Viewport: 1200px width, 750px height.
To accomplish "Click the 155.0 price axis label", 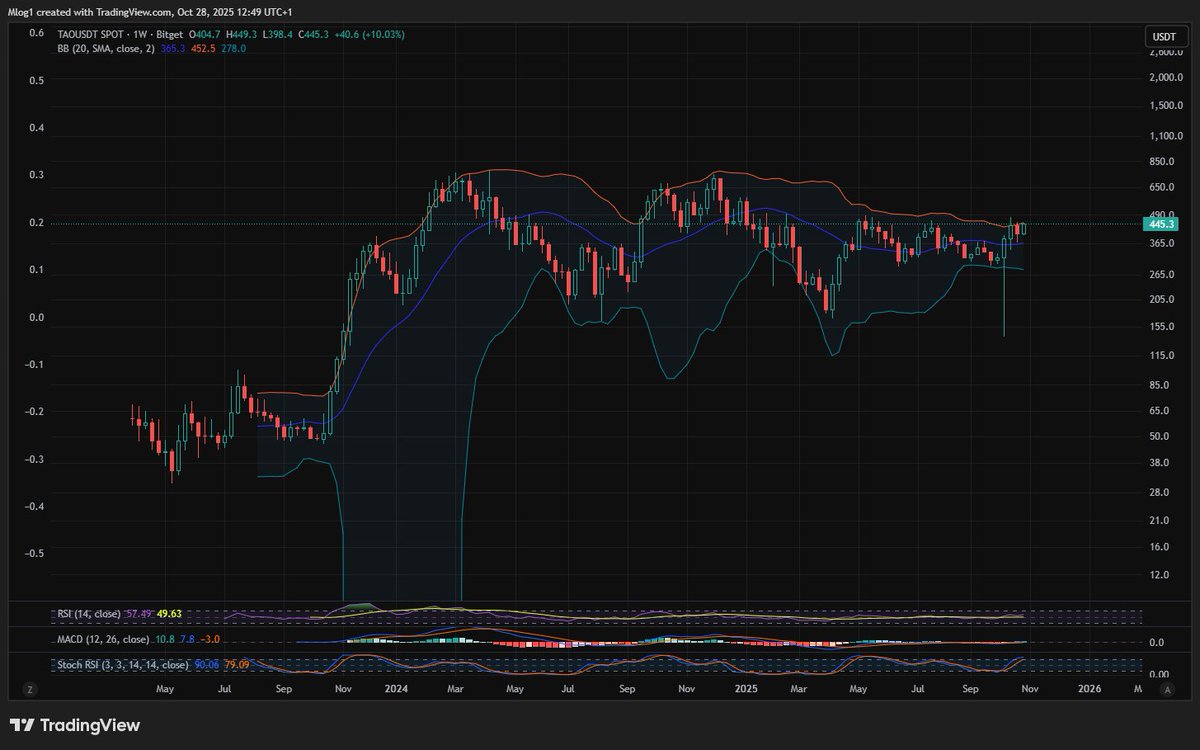I will pos(1160,326).
